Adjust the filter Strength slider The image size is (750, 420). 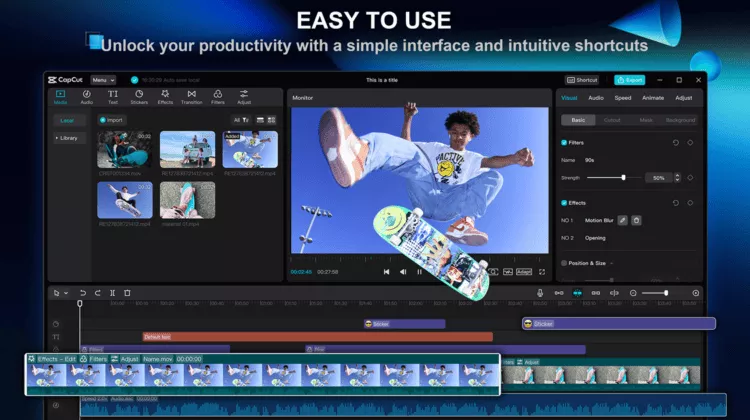(623, 177)
